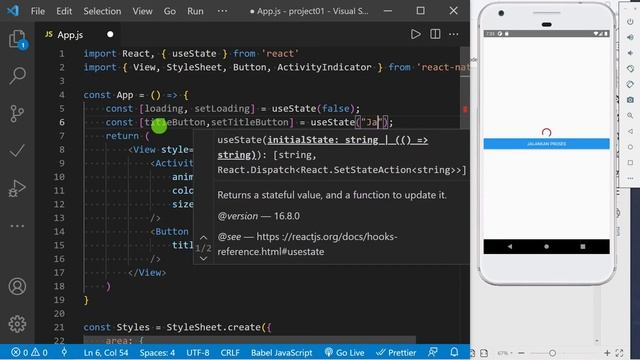Click the emulator power button
The height and width of the screenshot is (360, 640).
pyautogui.click(x=630, y=22)
